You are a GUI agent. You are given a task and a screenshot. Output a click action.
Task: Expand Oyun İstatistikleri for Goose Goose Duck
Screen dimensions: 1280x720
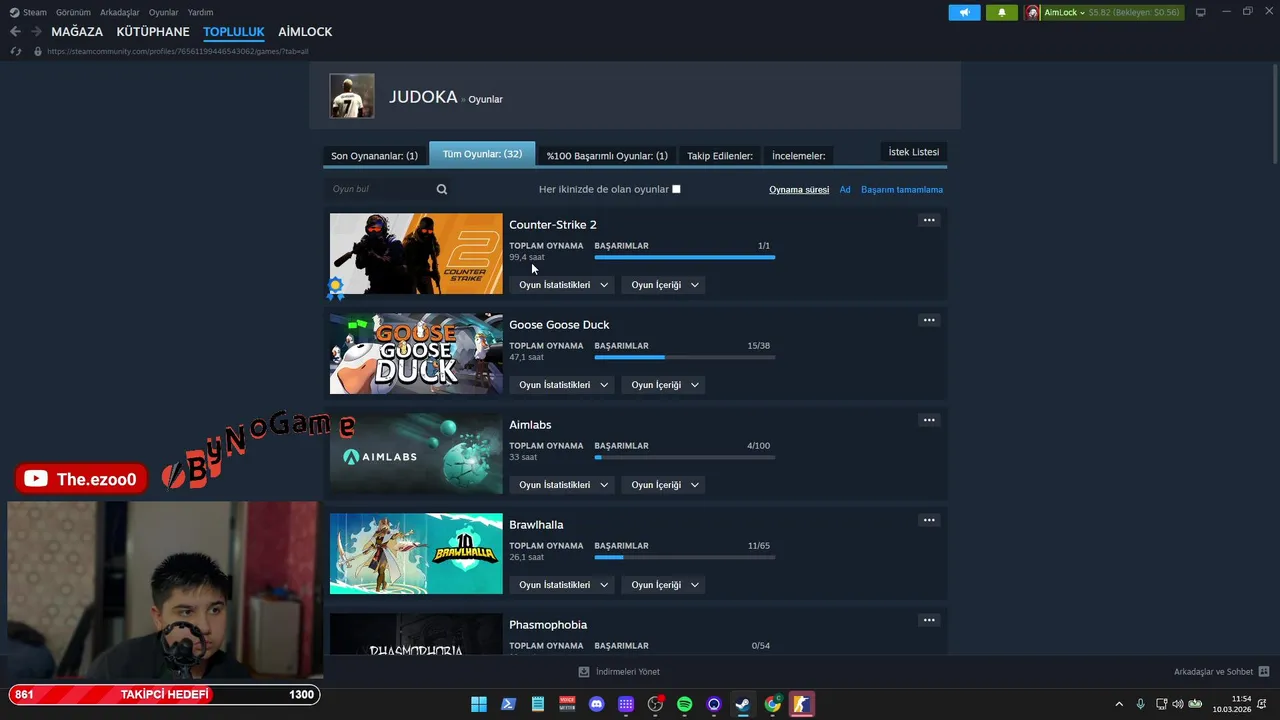[563, 385]
